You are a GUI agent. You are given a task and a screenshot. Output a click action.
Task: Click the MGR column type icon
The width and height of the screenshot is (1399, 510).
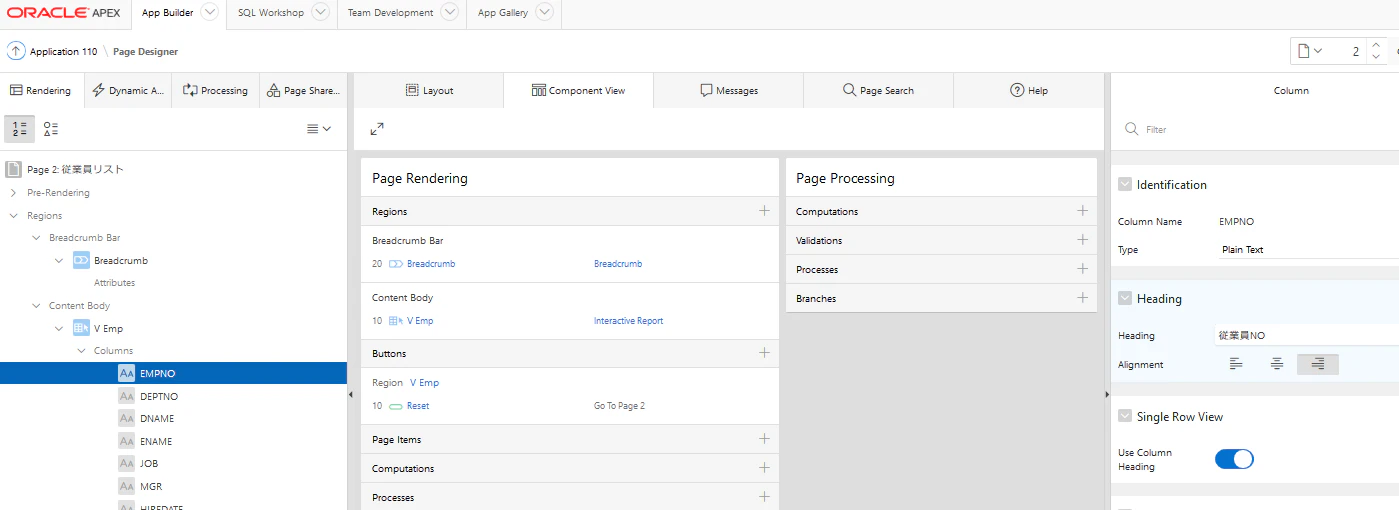tap(126, 486)
